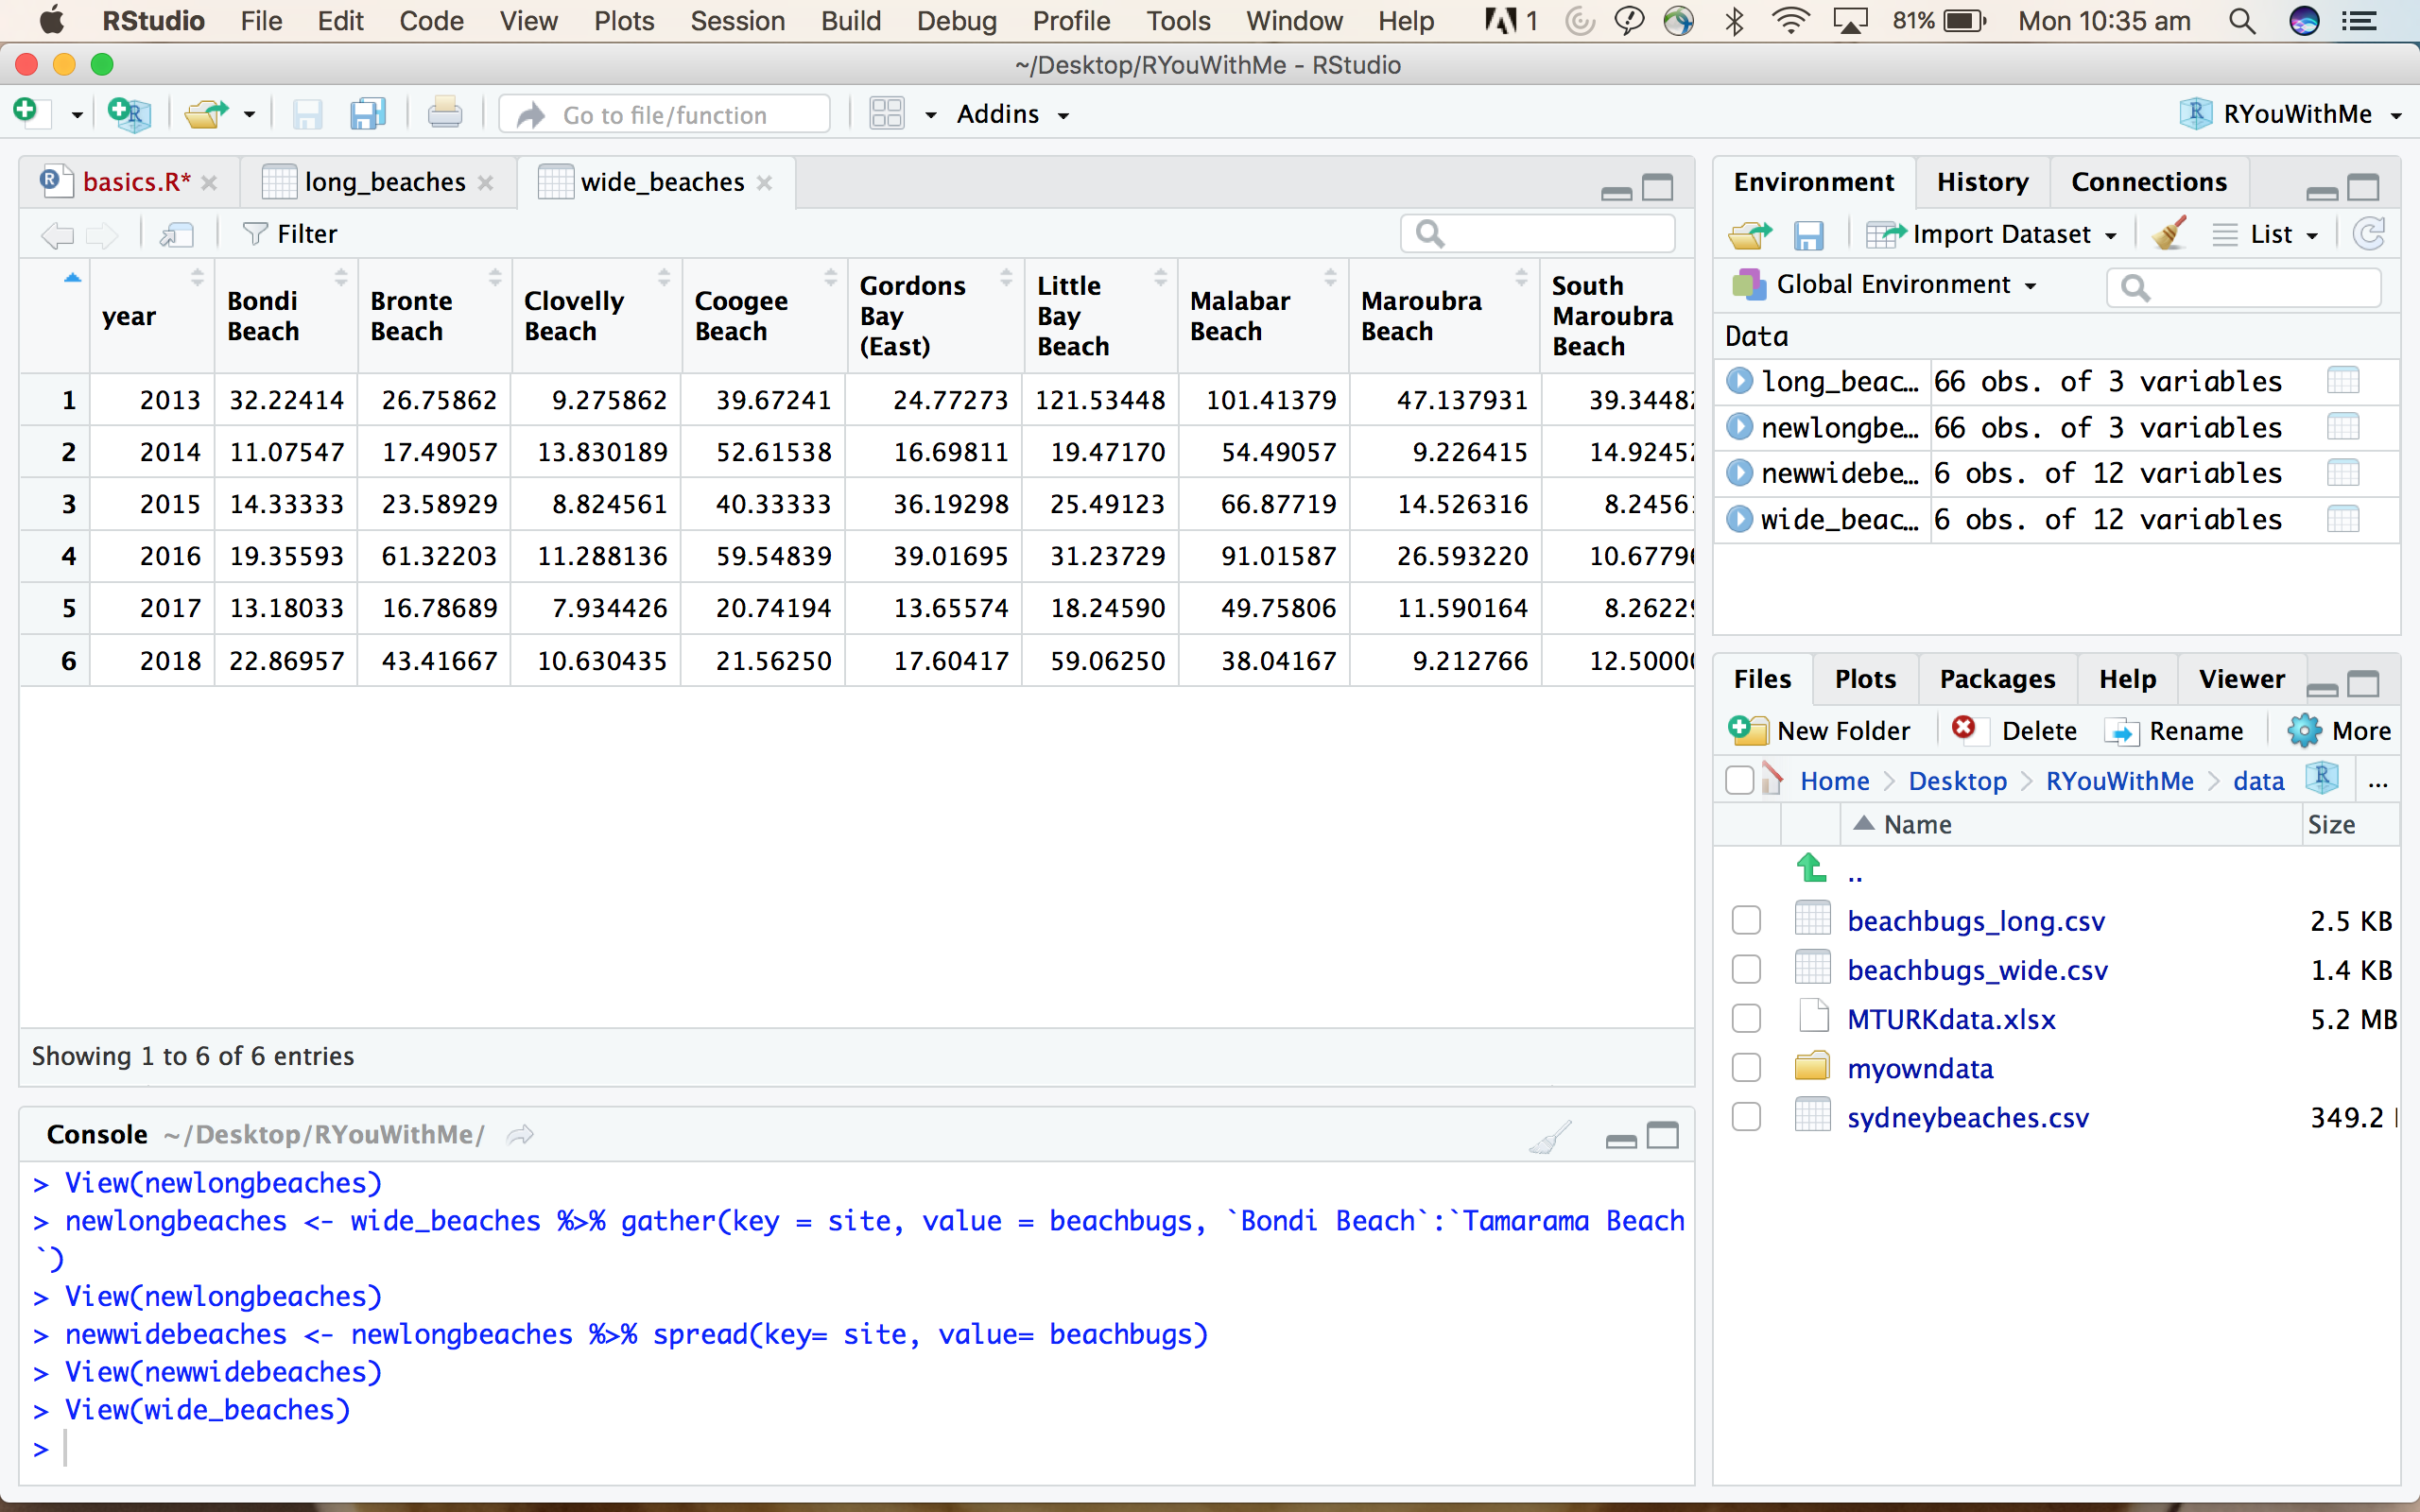The width and height of the screenshot is (2420, 1512).
Task: Click the create new project icon
Action: pyautogui.click(x=128, y=114)
